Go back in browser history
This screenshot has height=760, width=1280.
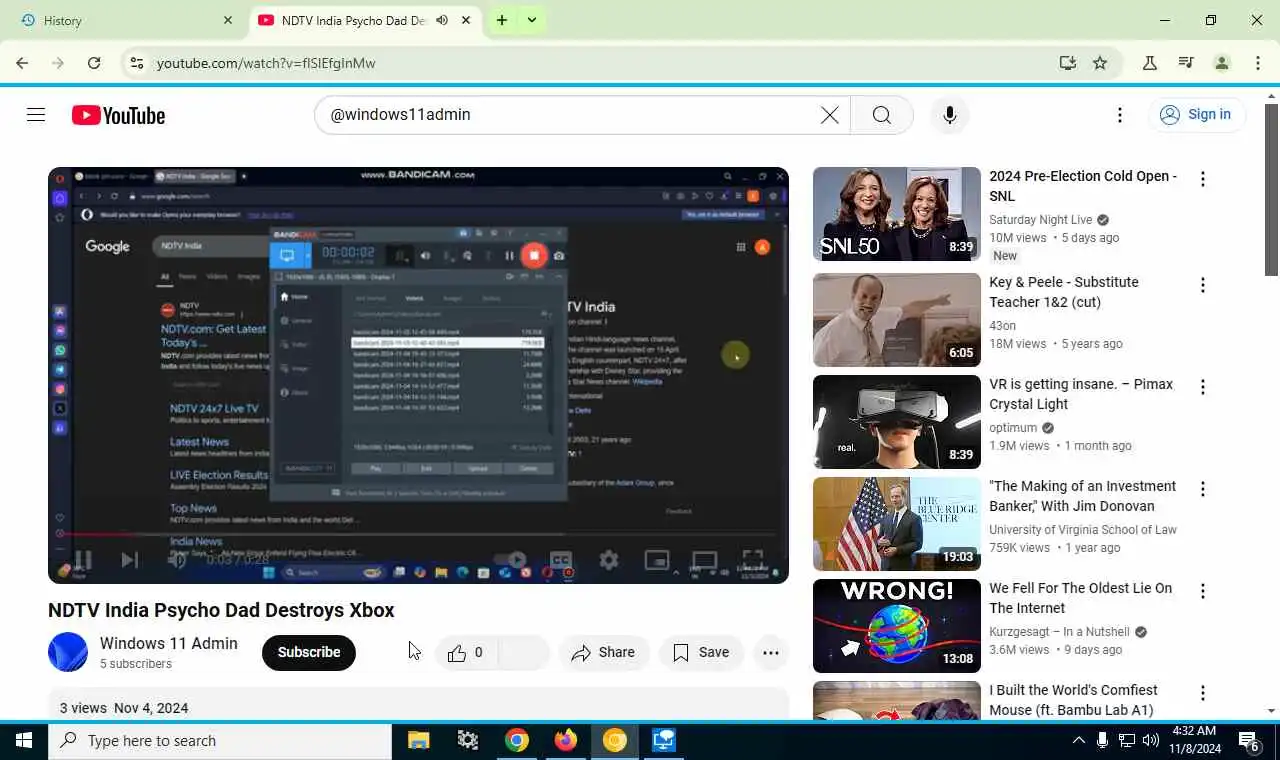pos(22,63)
